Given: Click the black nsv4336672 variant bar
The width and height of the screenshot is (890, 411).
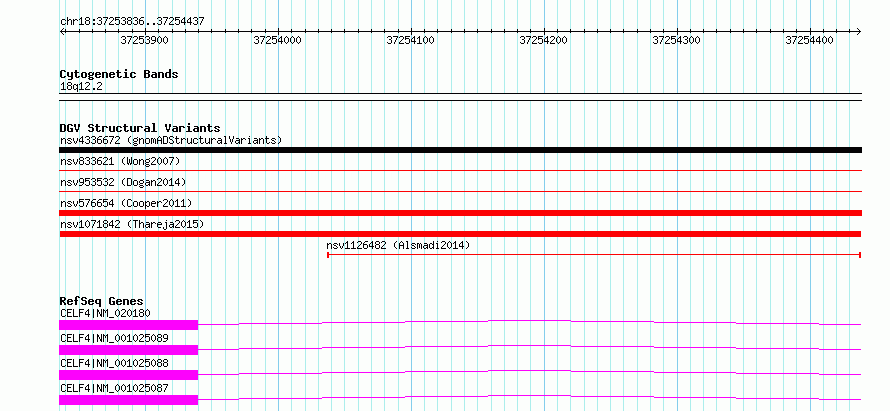Looking at the screenshot, I should pyautogui.click(x=460, y=150).
